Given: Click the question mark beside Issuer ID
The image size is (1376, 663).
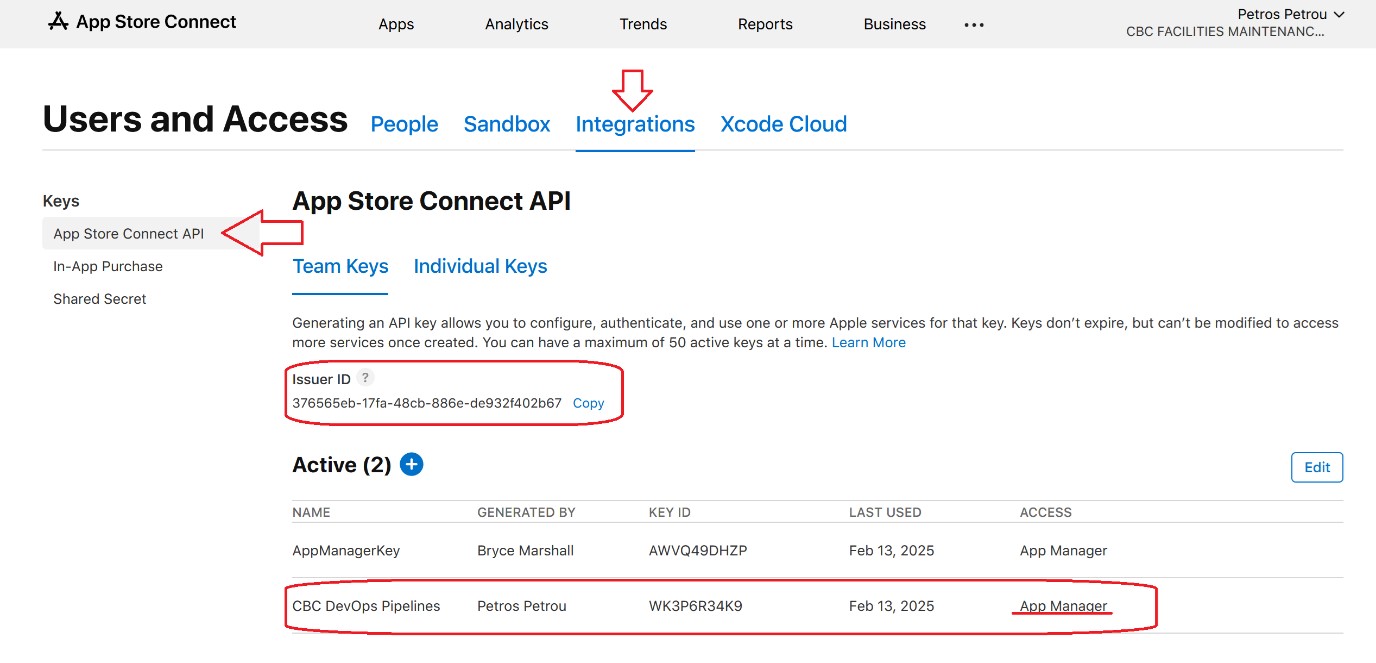Looking at the screenshot, I should coord(365,378).
